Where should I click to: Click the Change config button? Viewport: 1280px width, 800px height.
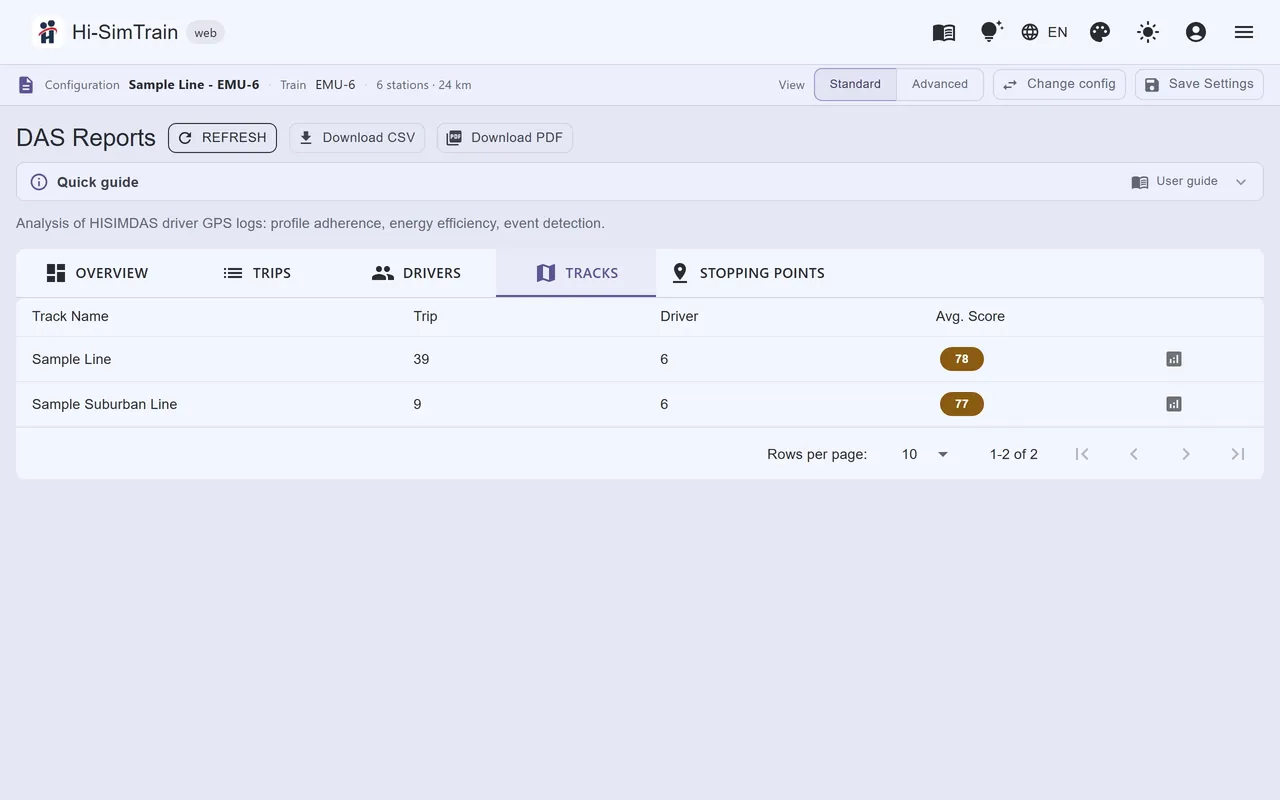click(1059, 84)
